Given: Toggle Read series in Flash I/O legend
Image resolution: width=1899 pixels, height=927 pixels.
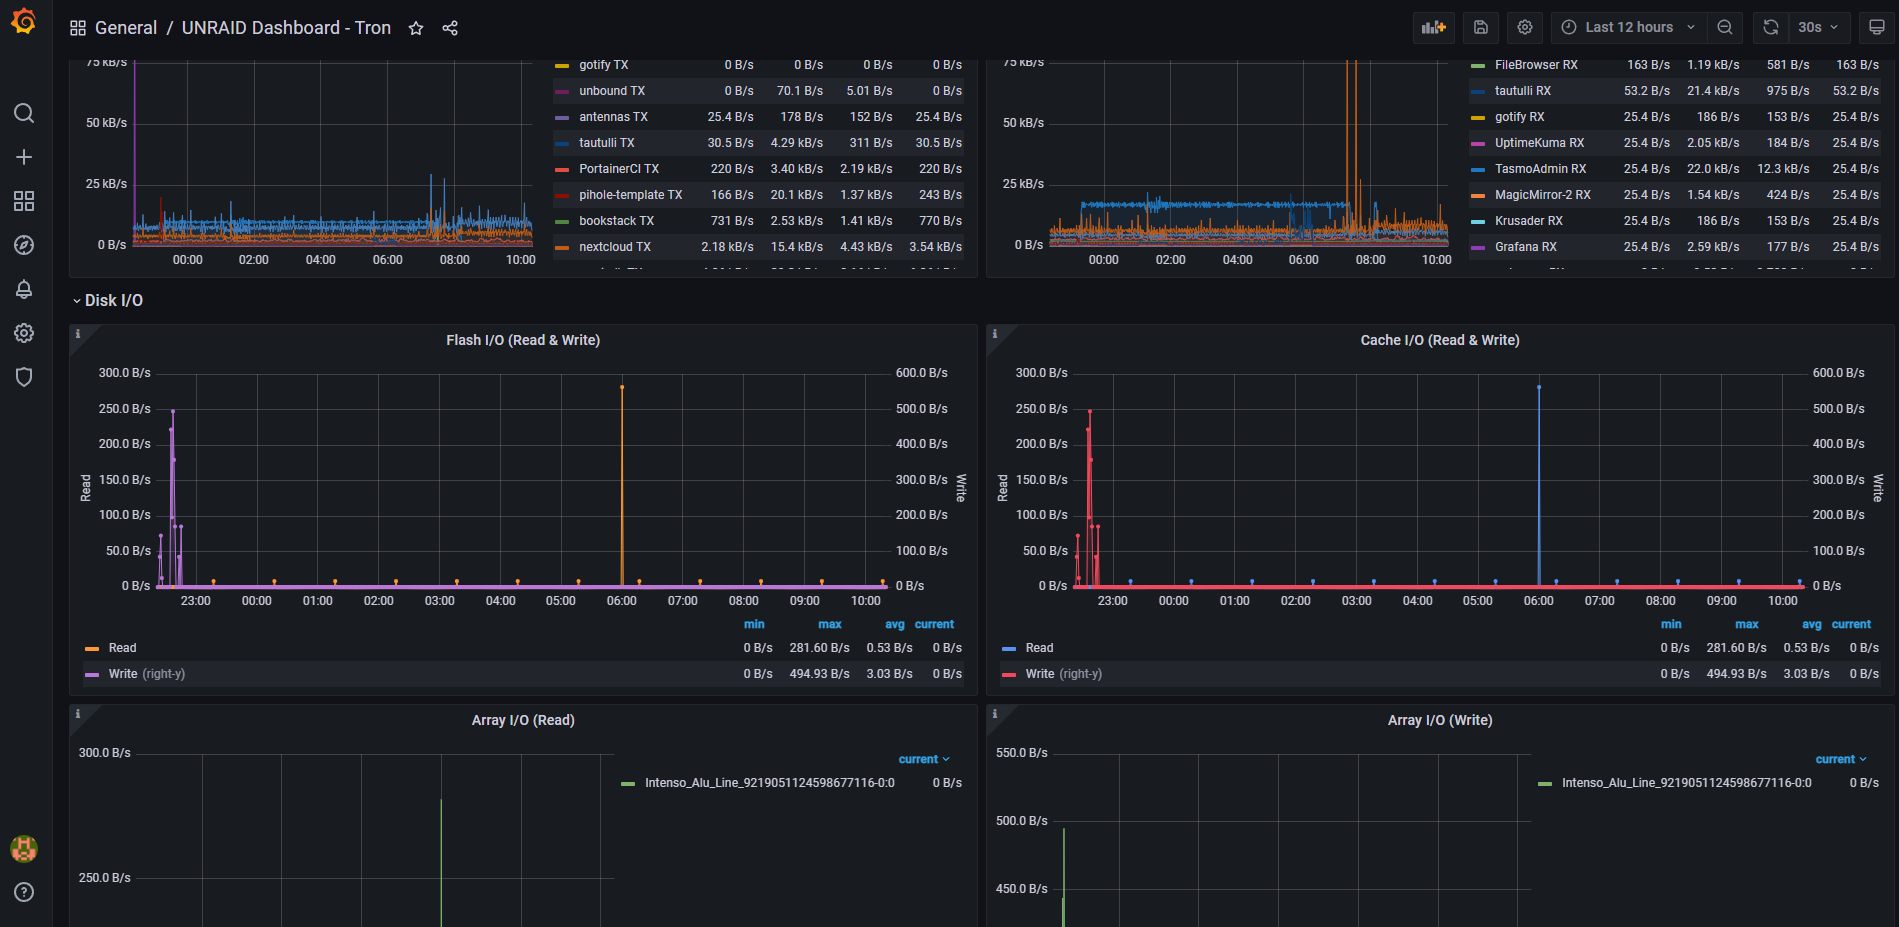Looking at the screenshot, I should (122, 648).
